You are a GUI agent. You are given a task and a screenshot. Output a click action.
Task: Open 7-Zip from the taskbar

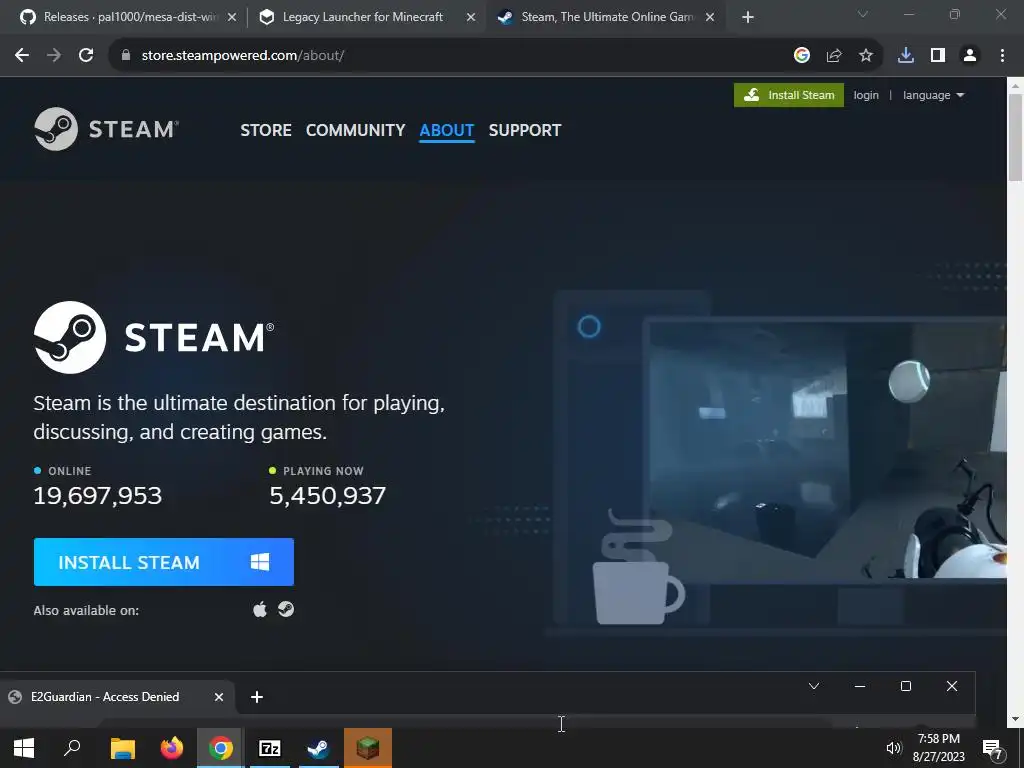point(270,748)
